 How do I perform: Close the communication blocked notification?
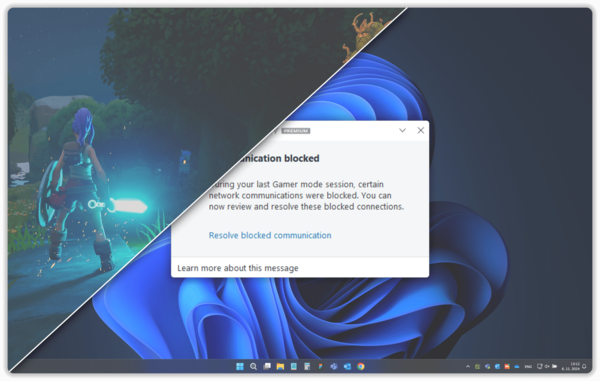coord(421,130)
